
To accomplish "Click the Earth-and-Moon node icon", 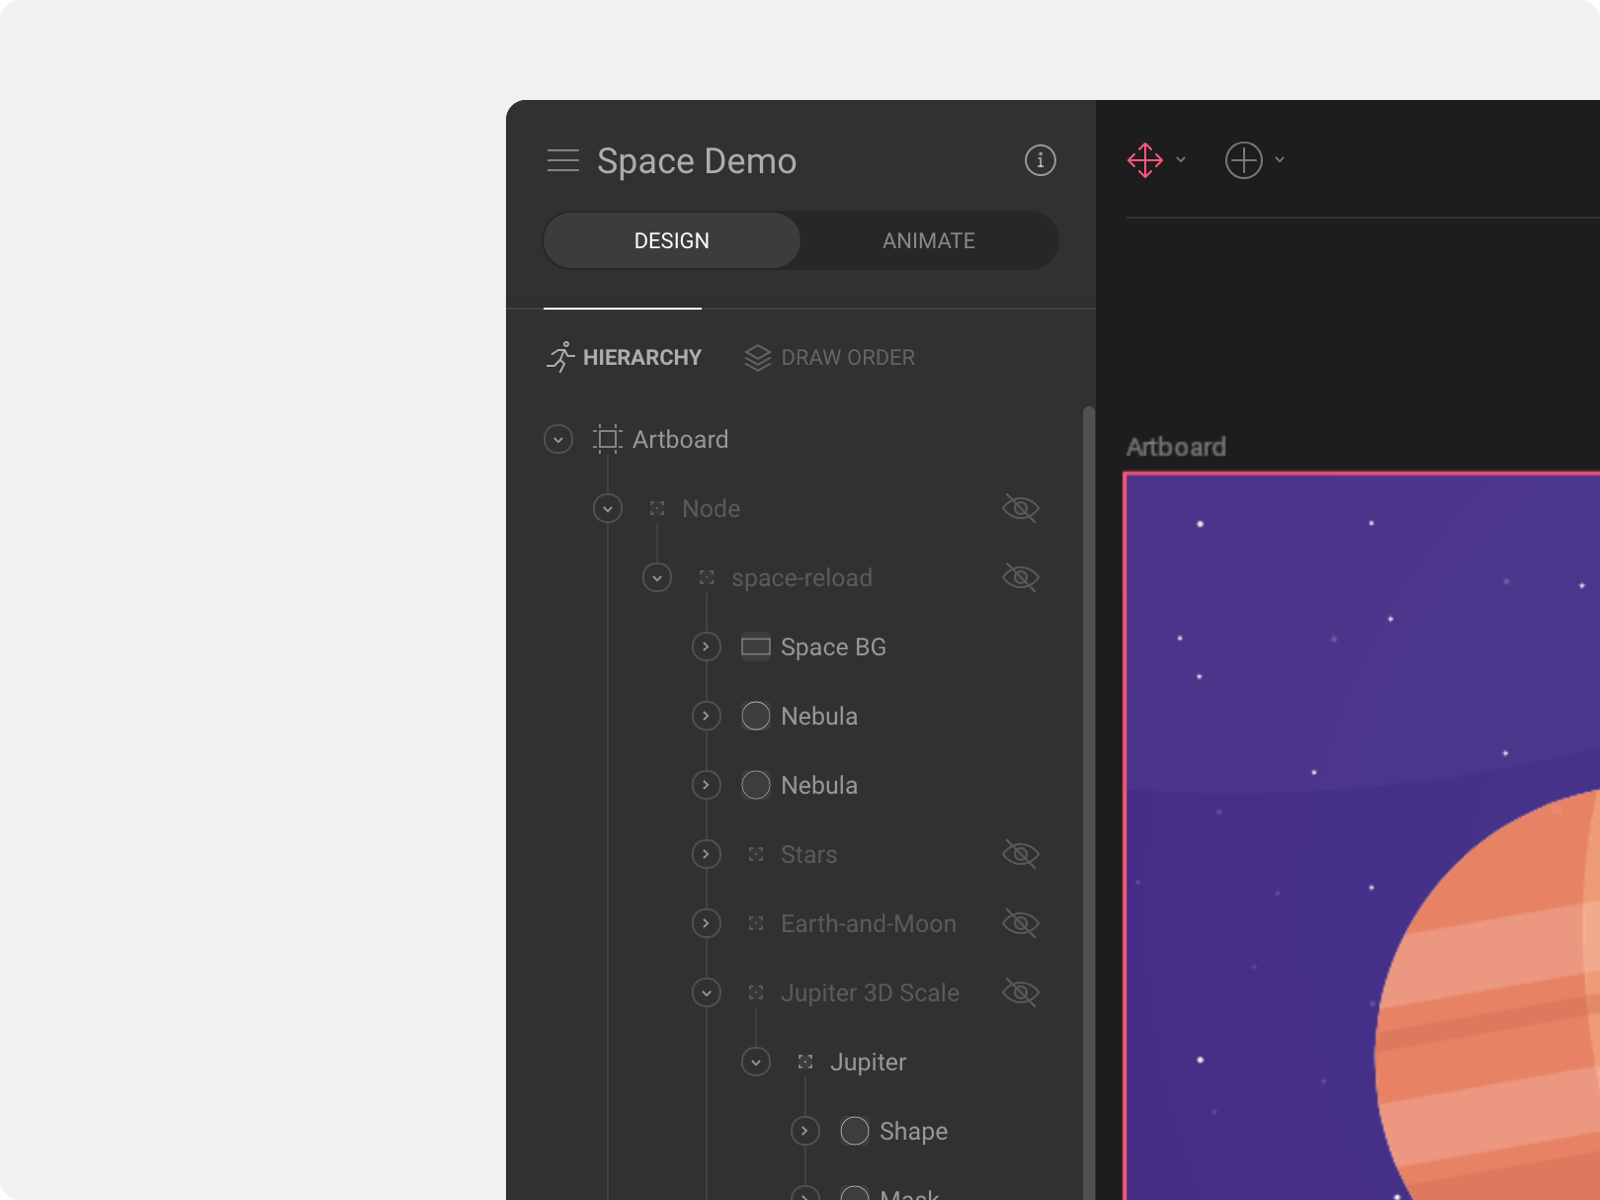I will click(x=756, y=923).
